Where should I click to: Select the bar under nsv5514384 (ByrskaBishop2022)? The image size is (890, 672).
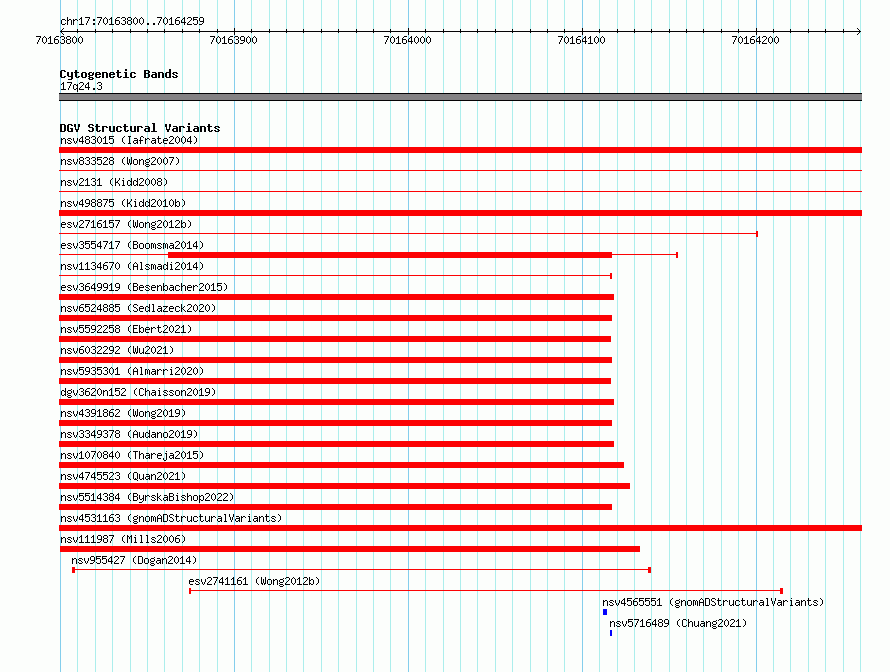(x=335, y=507)
